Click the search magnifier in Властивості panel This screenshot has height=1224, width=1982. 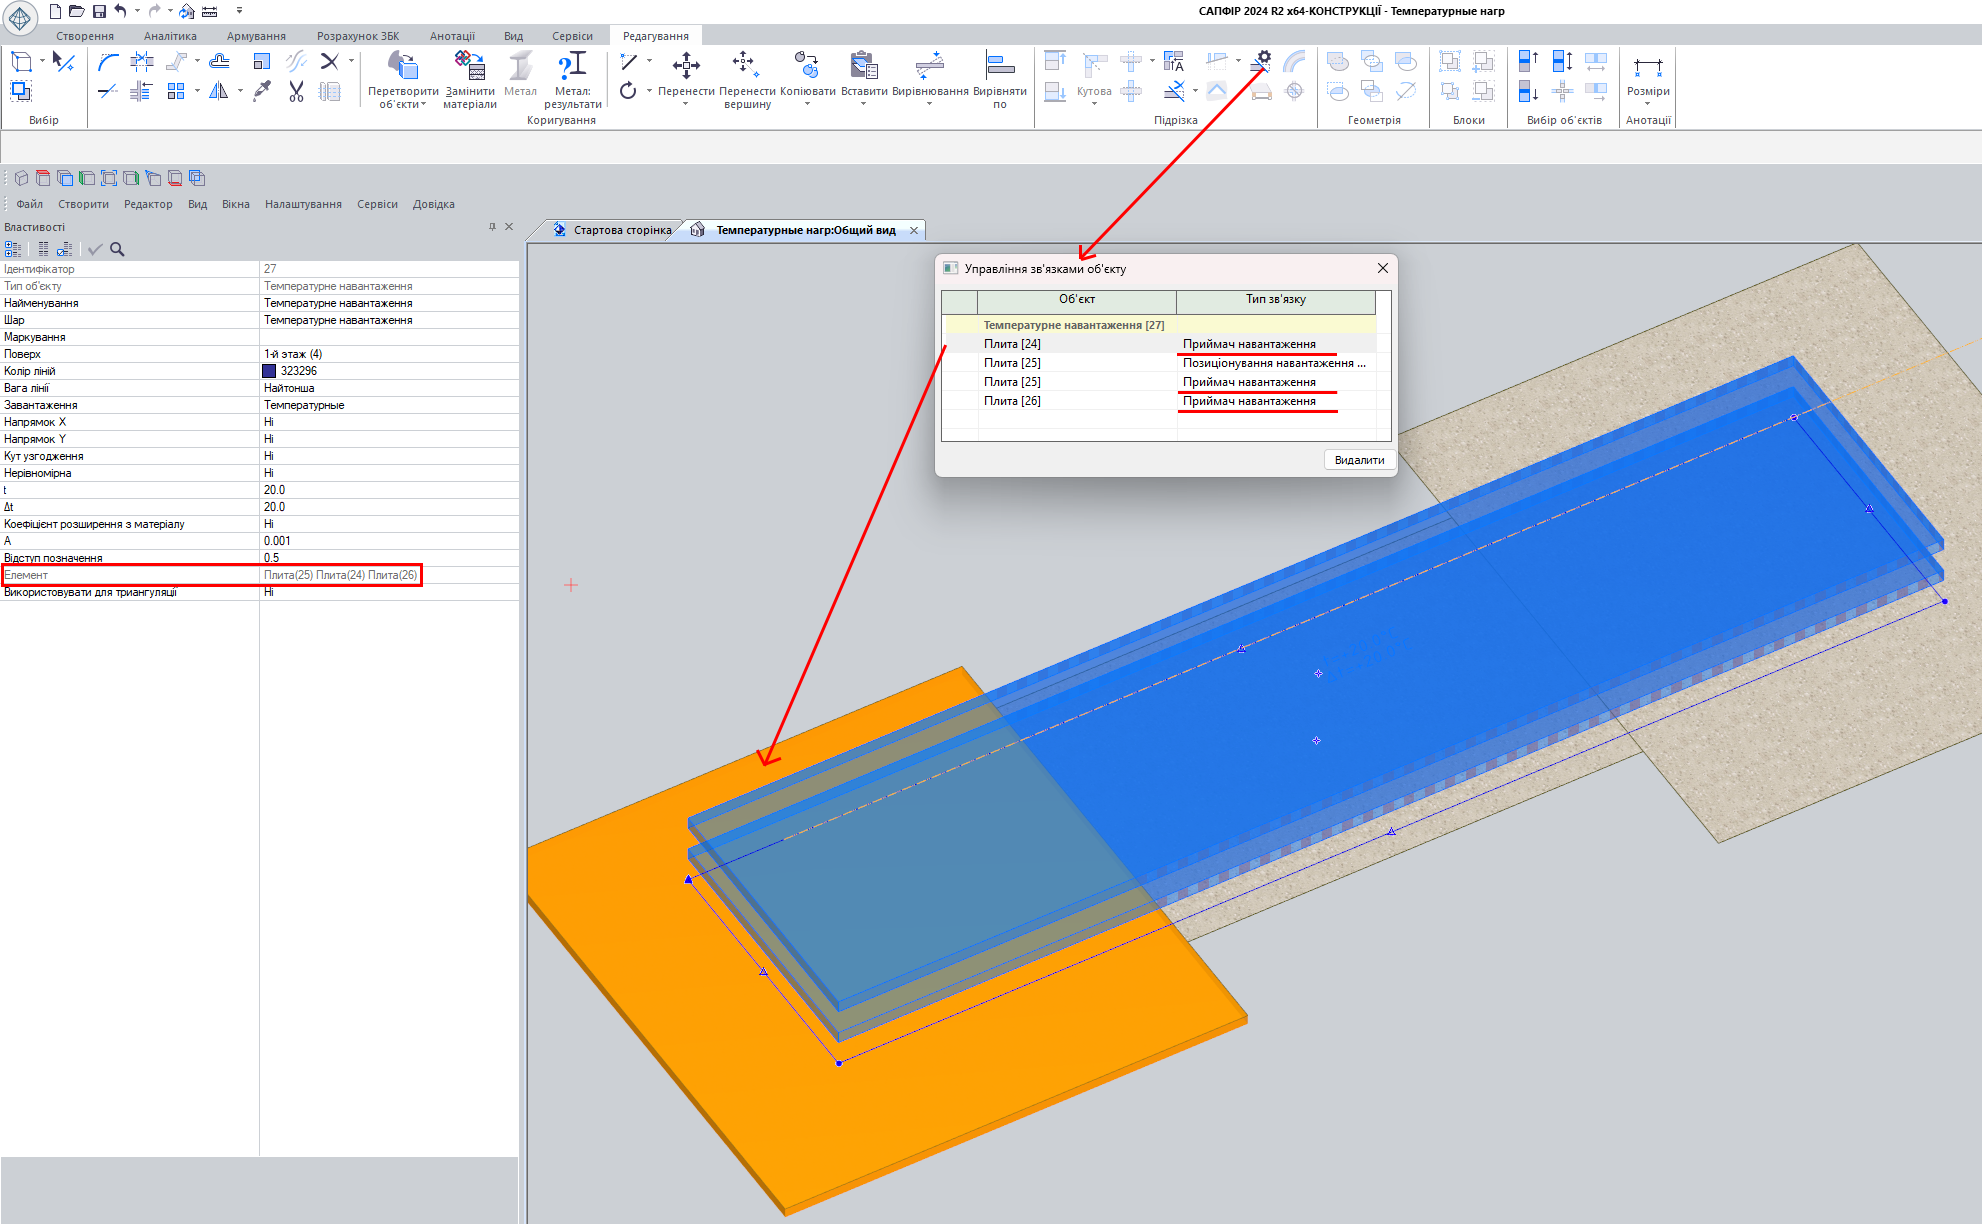[117, 249]
